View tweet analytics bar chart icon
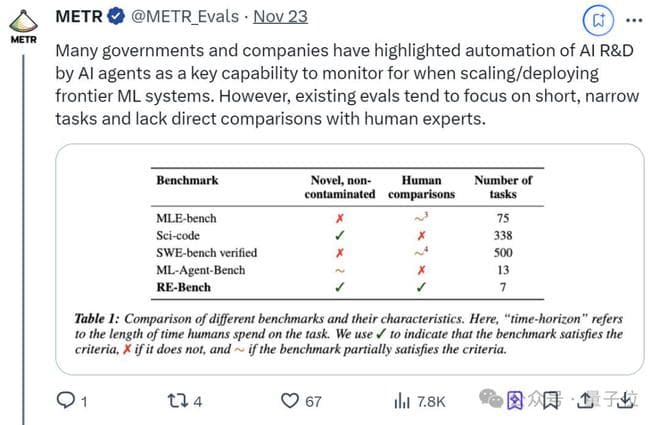 pyautogui.click(x=402, y=400)
